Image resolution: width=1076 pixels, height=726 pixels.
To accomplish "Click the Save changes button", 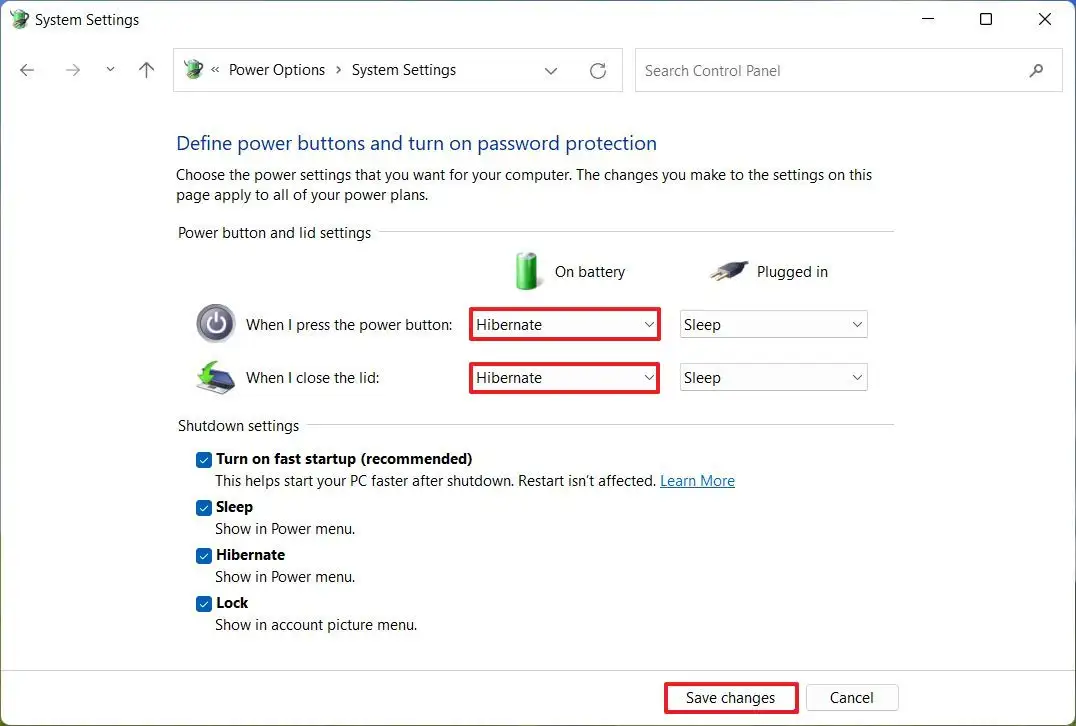I will pos(731,697).
